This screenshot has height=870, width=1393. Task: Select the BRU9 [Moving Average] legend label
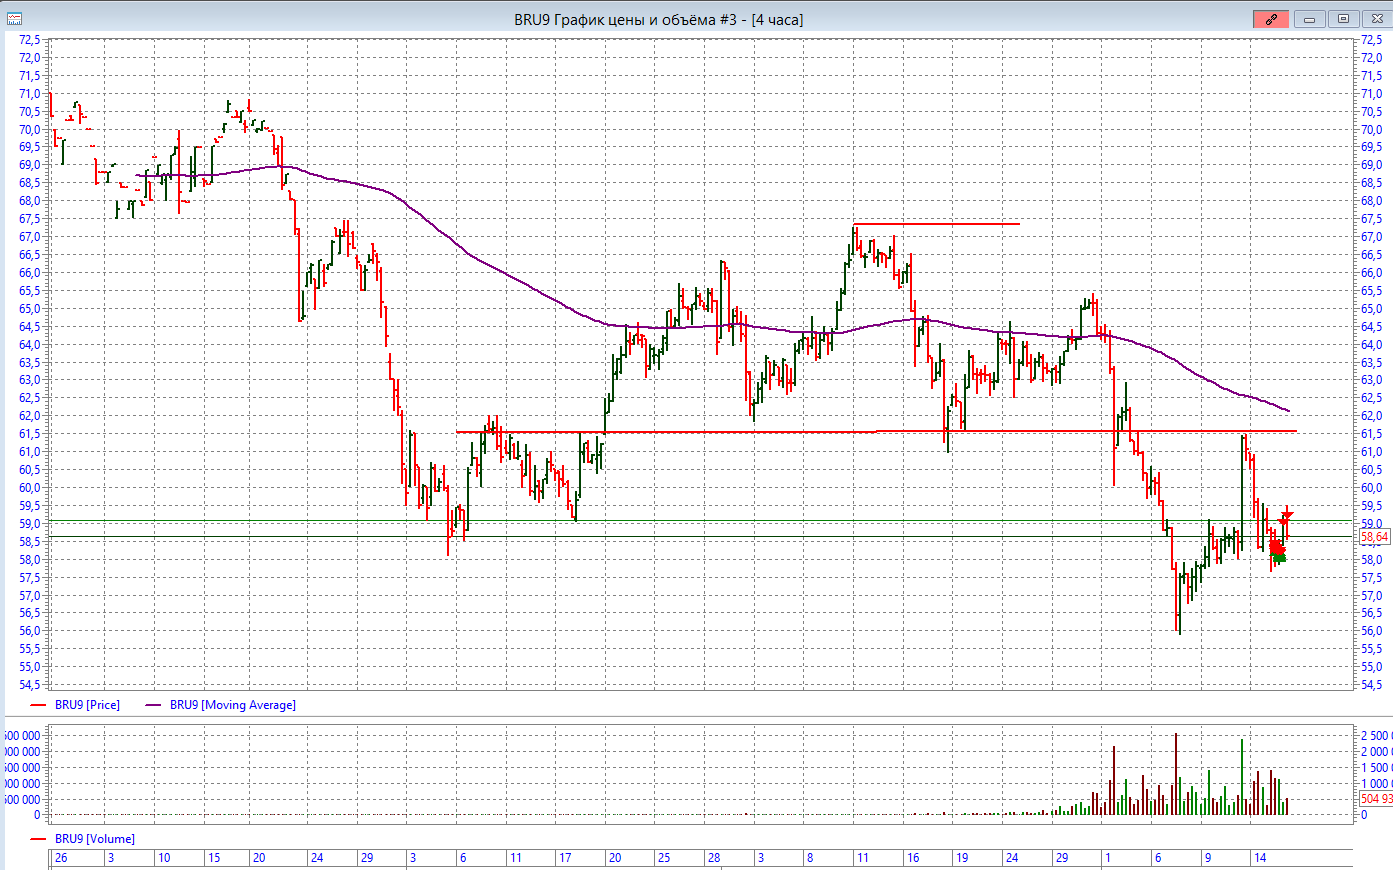pos(232,705)
